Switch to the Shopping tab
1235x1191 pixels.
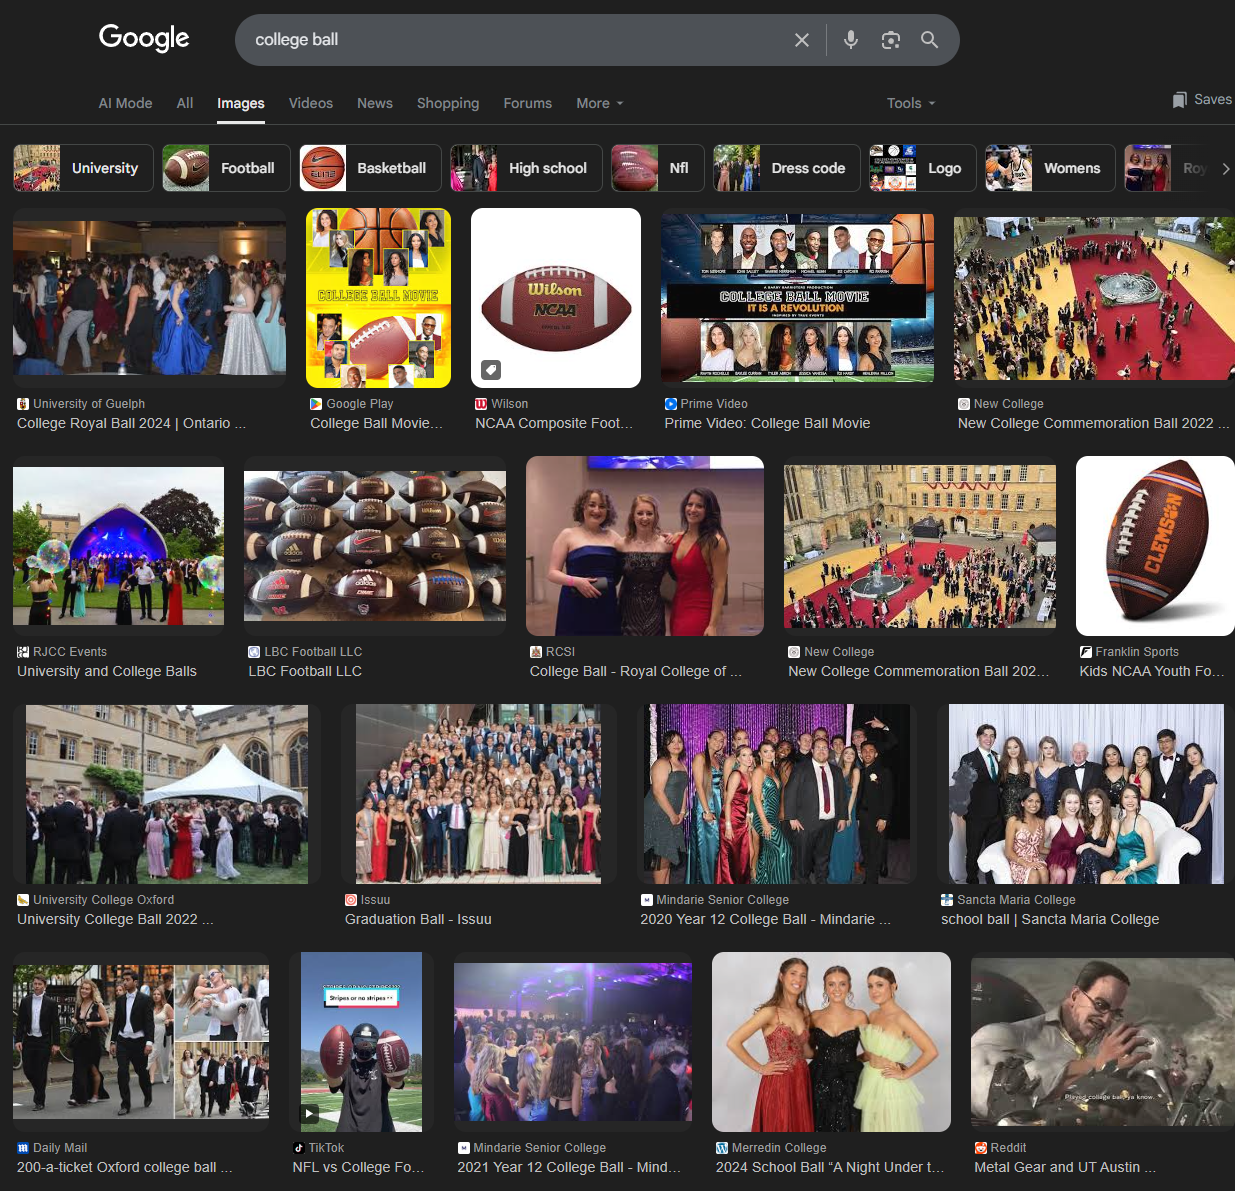(x=448, y=103)
